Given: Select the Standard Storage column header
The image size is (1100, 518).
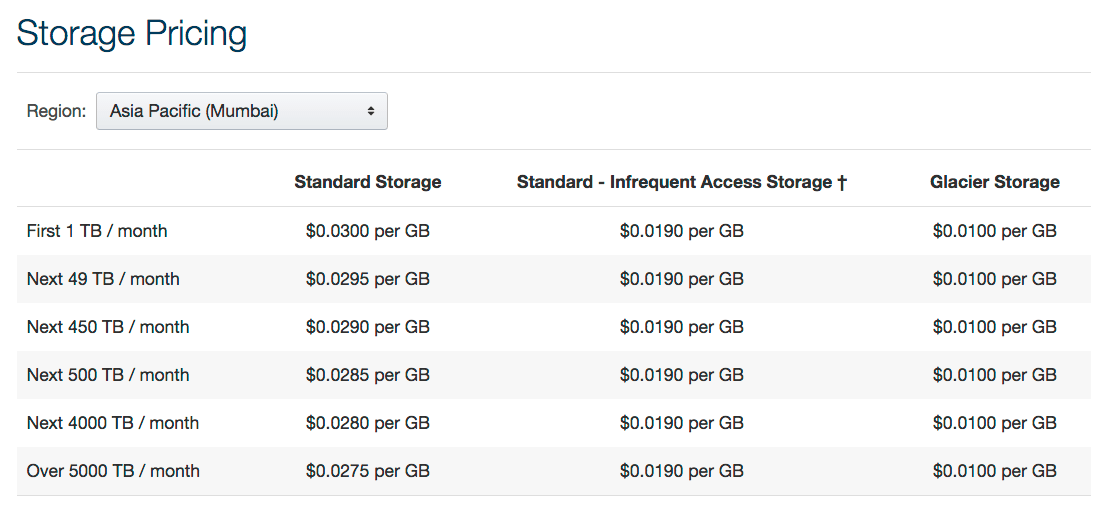Looking at the screenshot, I should point(367,182).
